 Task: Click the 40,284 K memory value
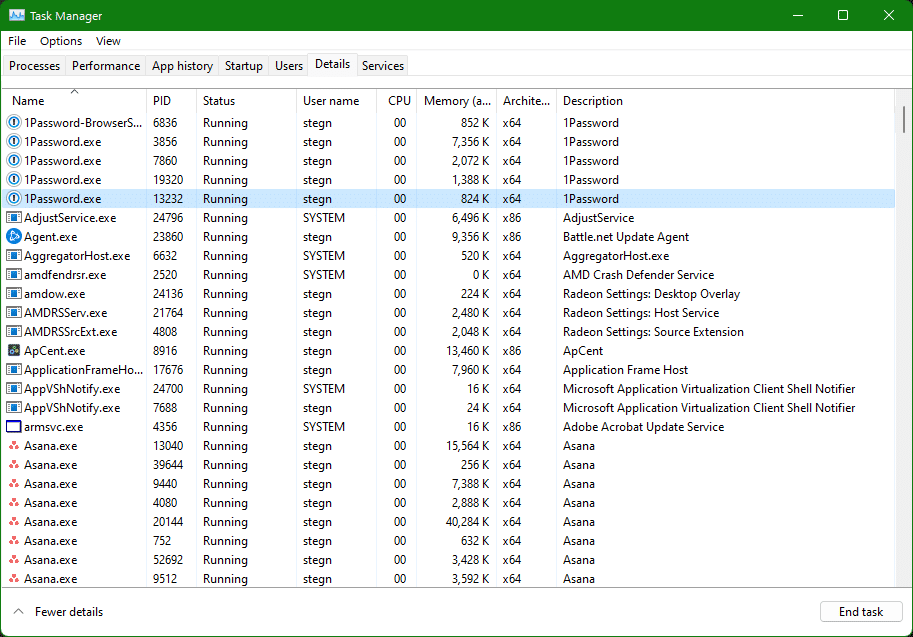click(467, 522)
